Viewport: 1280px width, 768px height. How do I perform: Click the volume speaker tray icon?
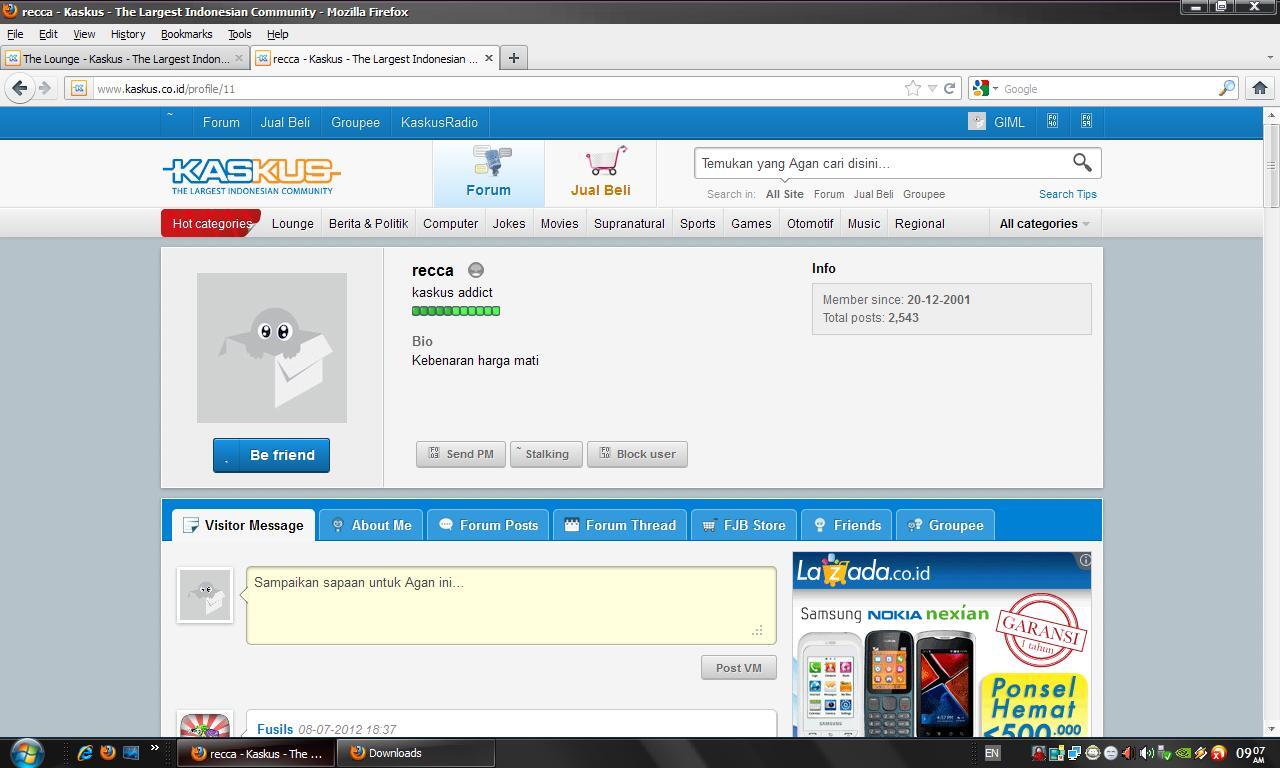(1146, 753)
